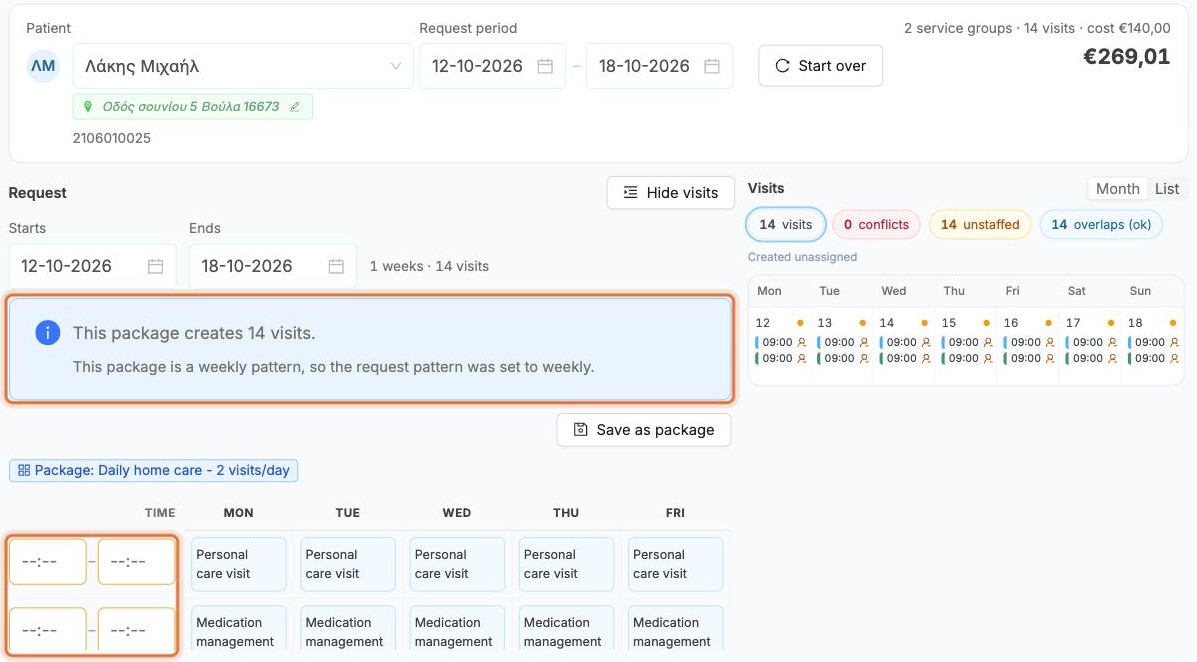Open calendar for request period start date
Screen dimensions: 1197x662
pyautogui.click(x=545, y=66)
